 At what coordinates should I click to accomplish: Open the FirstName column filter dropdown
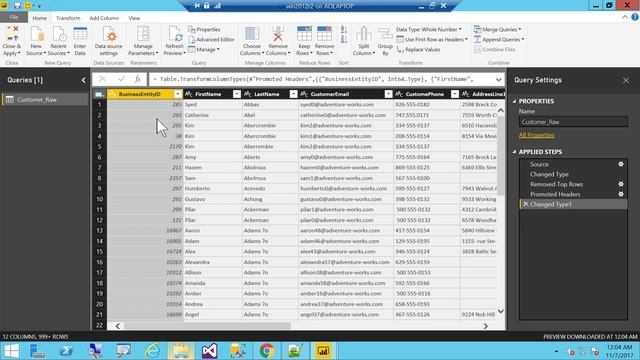pyautogui.click(x=237, y=94)
